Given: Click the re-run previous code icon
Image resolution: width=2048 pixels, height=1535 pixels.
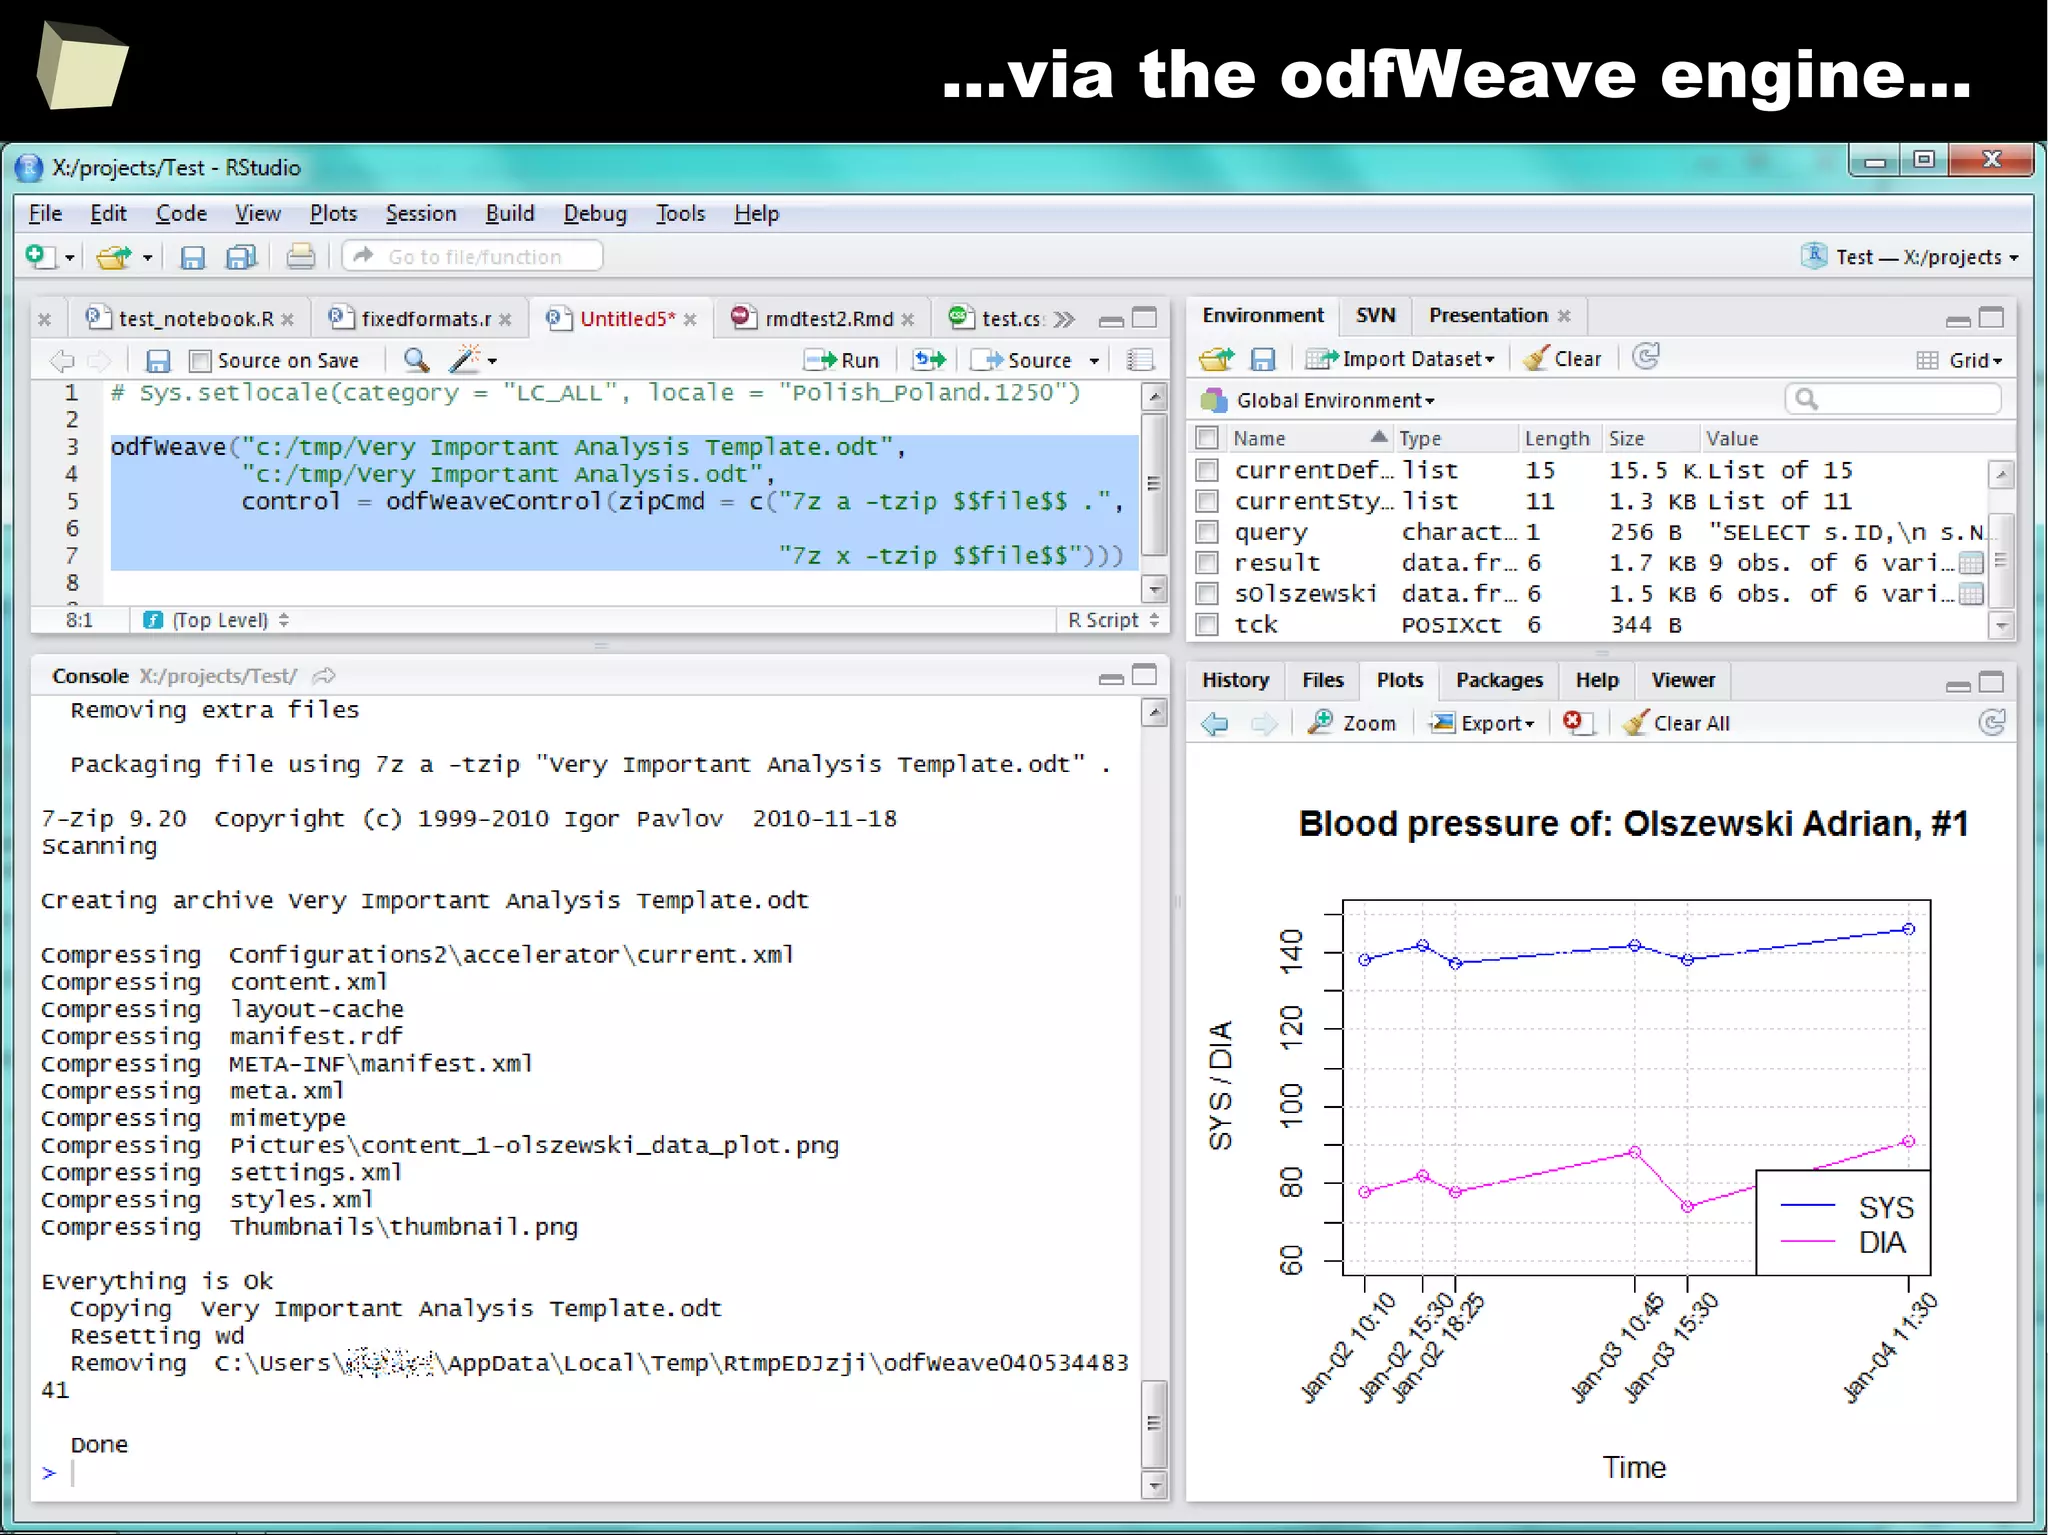Looking at the screenshot, I should tap(929, 360).
